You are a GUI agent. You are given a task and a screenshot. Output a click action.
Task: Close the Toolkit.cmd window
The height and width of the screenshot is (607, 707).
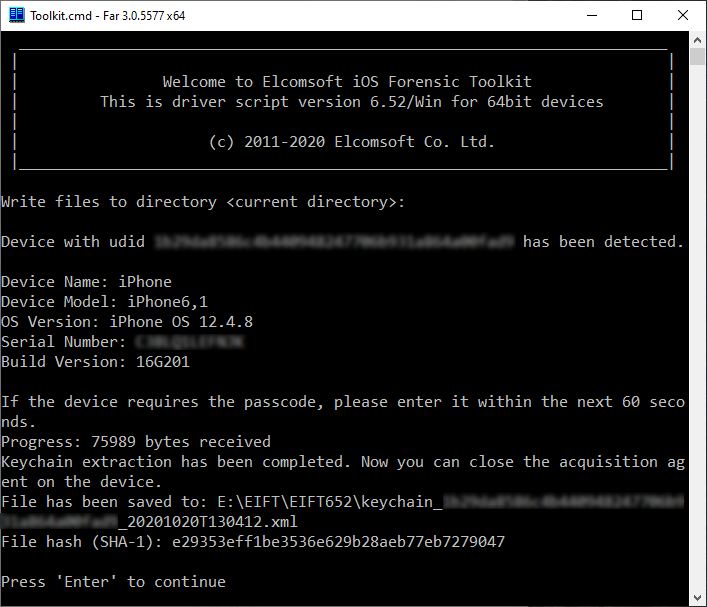(x=683, y=15)
